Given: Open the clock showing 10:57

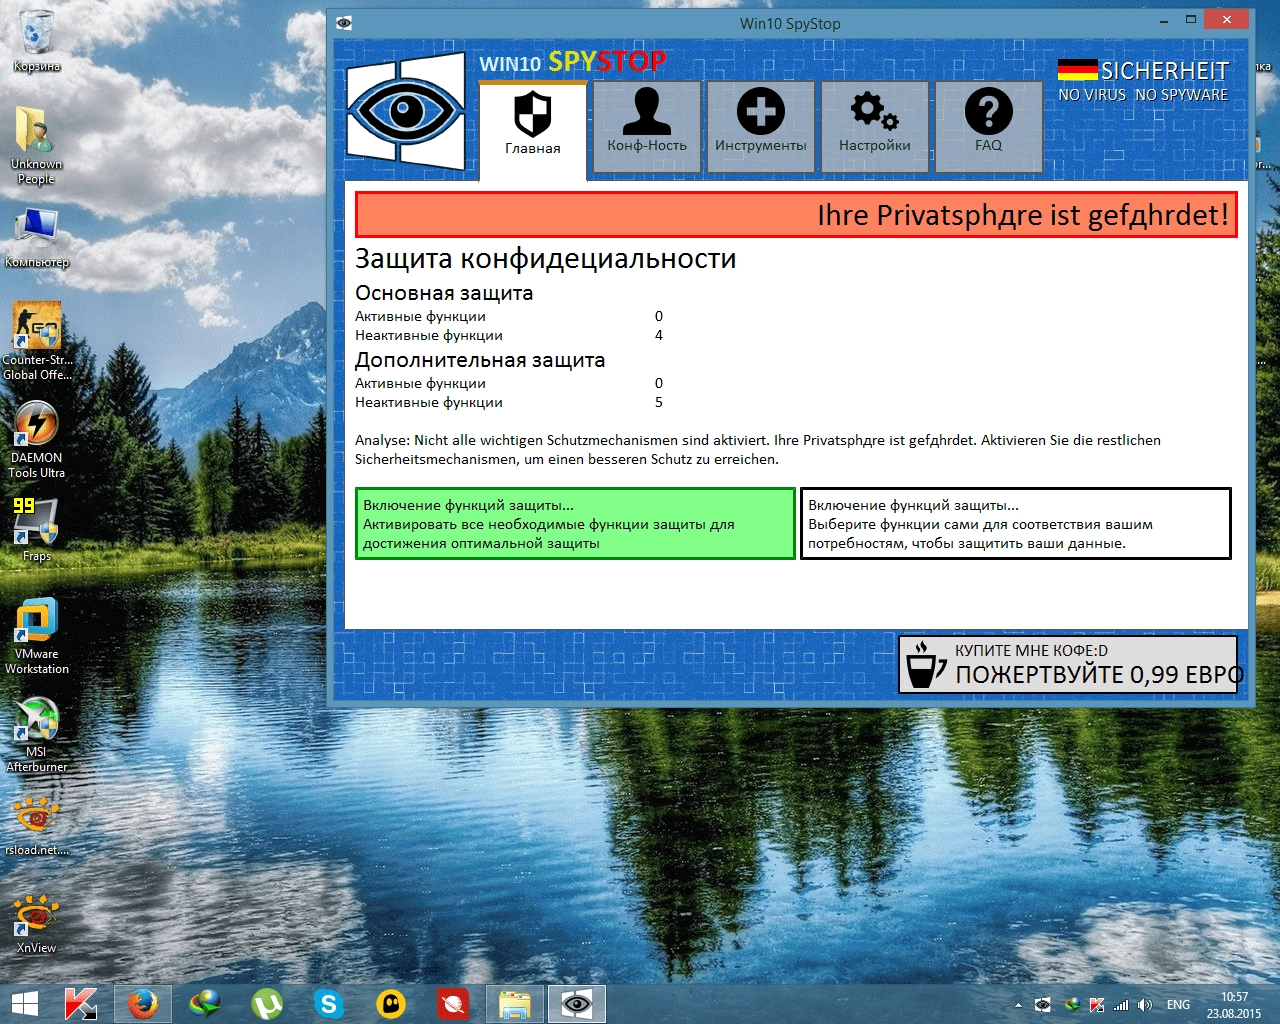Looking at the screenshot, I should 1234,1005.
